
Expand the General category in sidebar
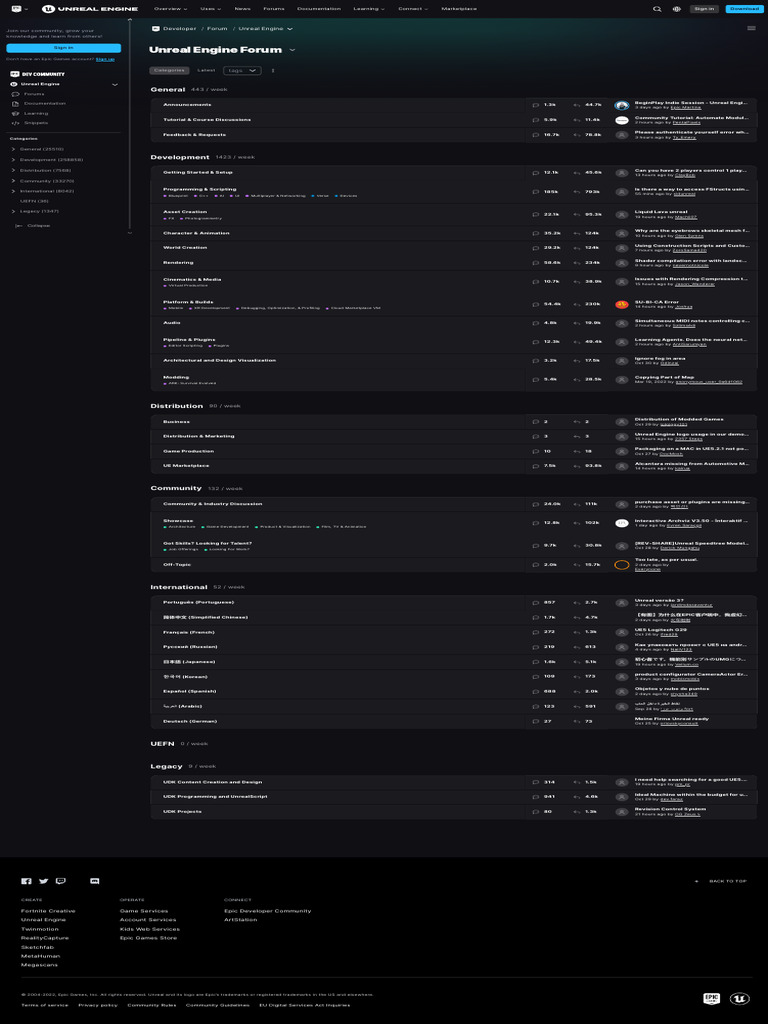coord(13,150)
